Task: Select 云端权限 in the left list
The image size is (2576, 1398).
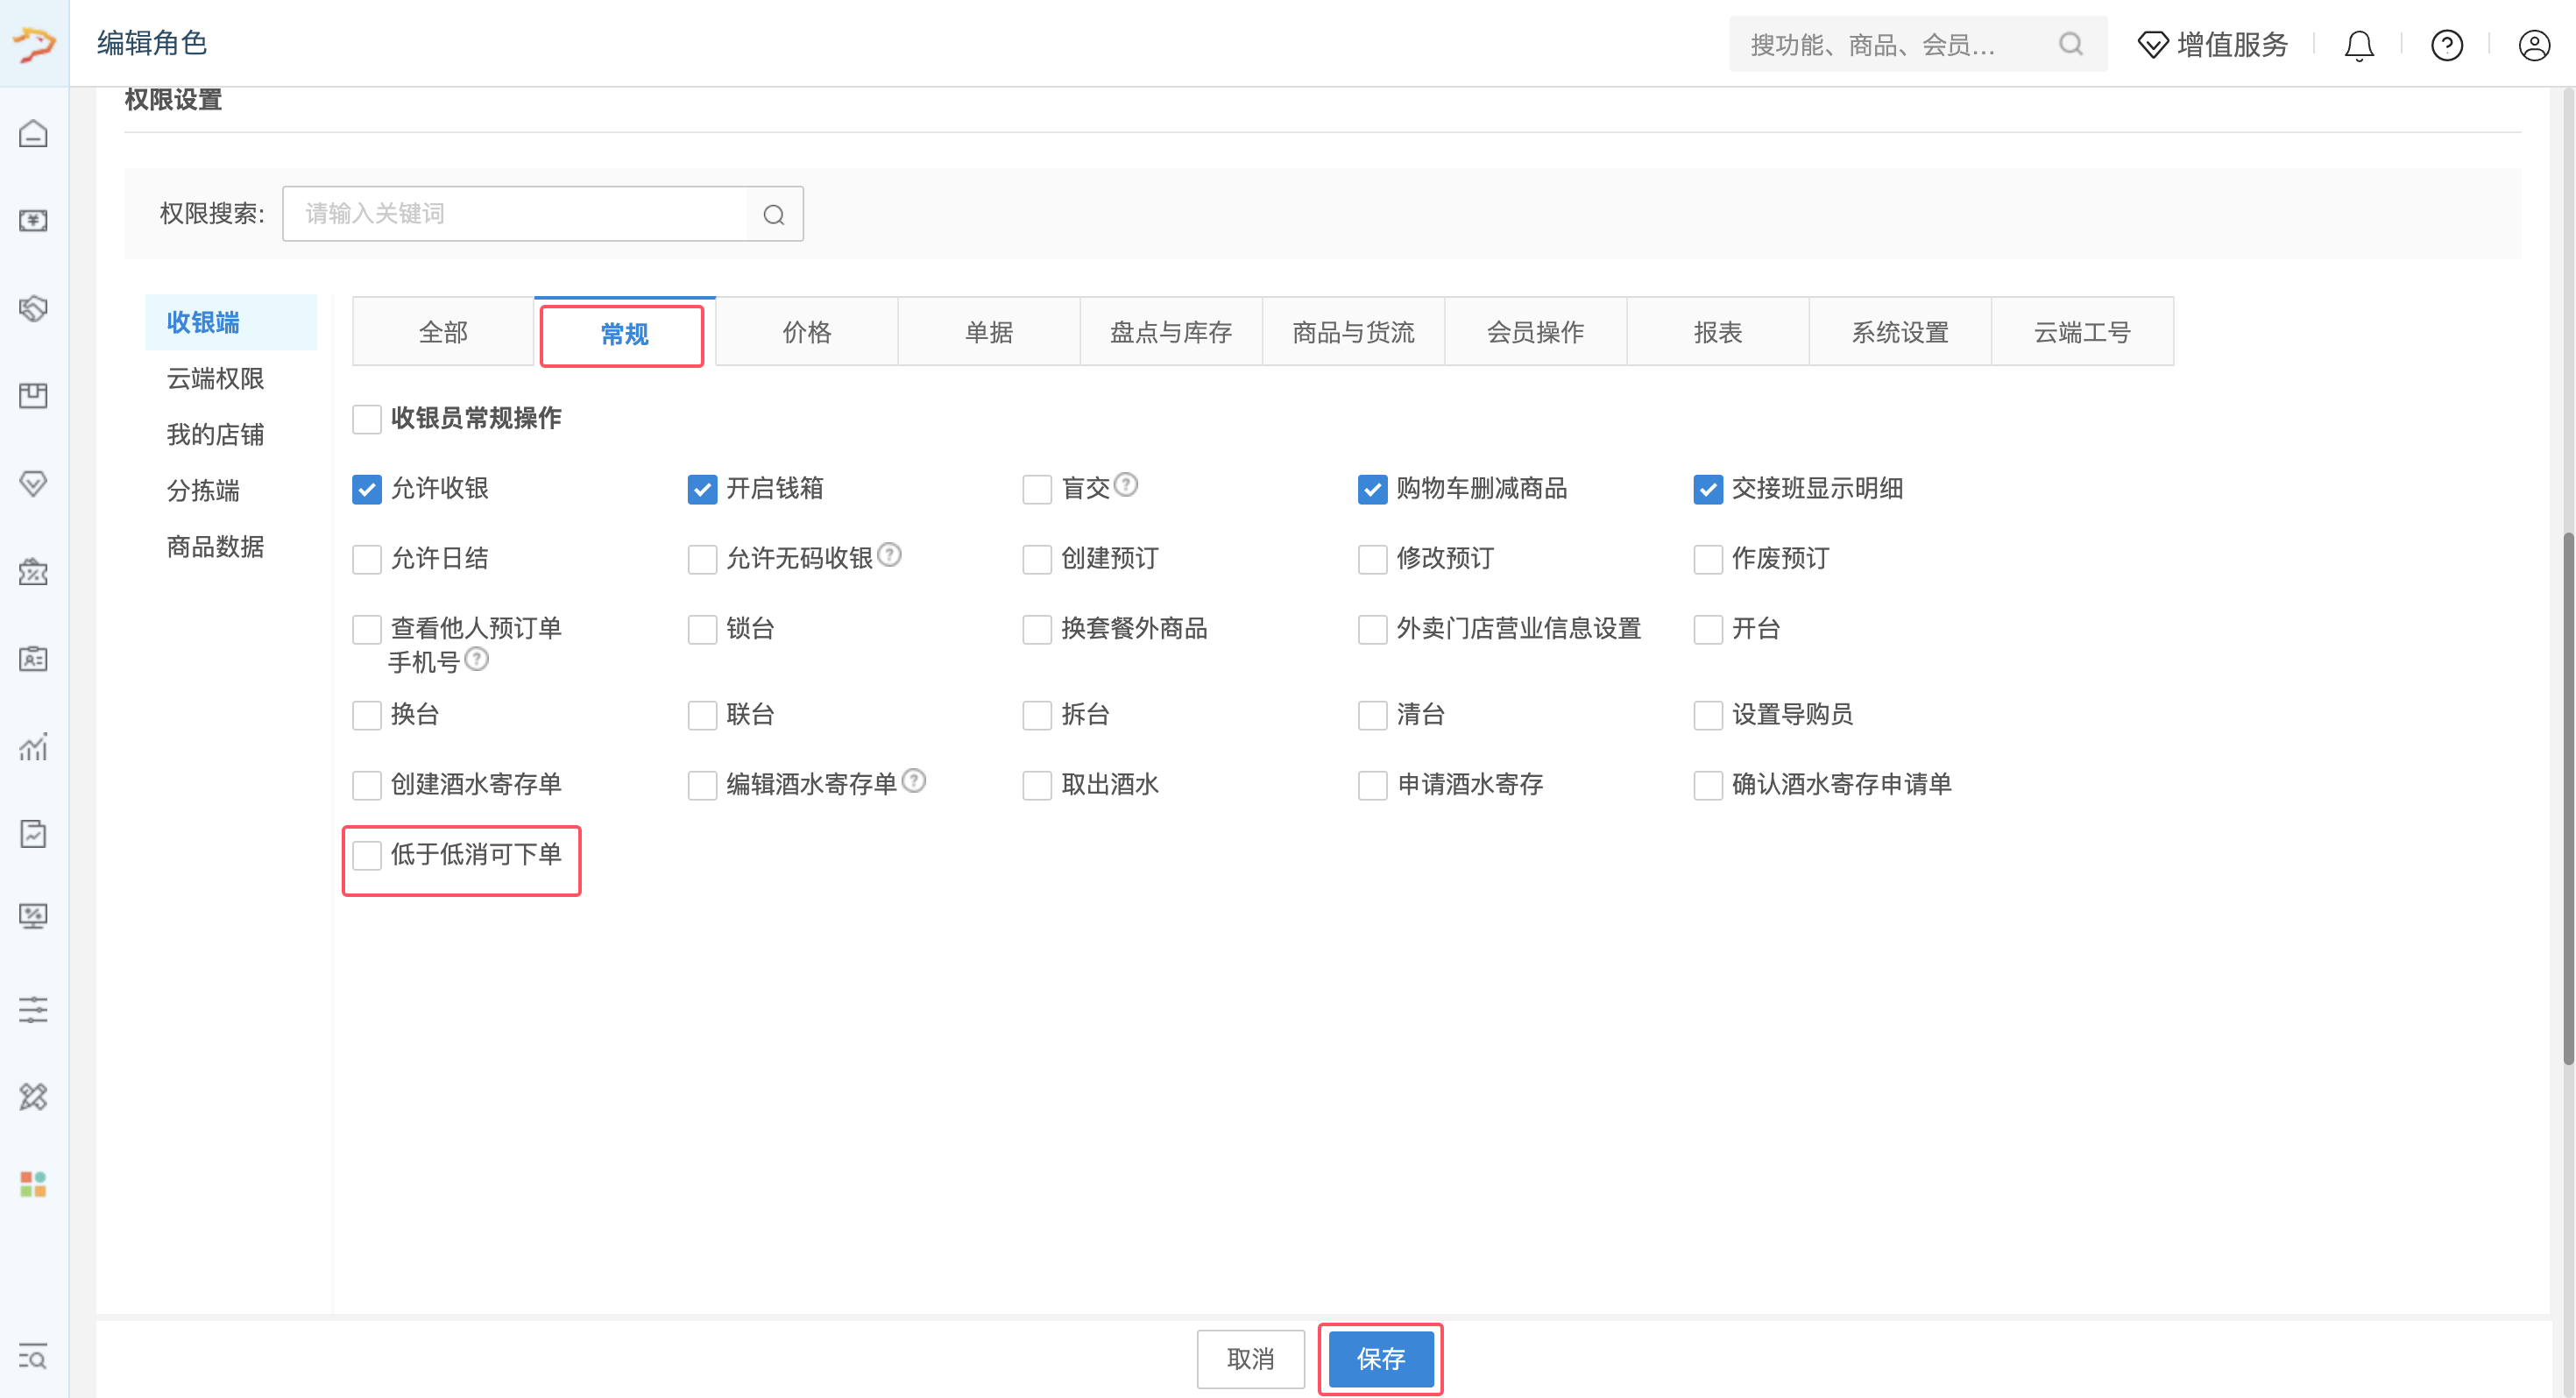Action: pos(215,379)
